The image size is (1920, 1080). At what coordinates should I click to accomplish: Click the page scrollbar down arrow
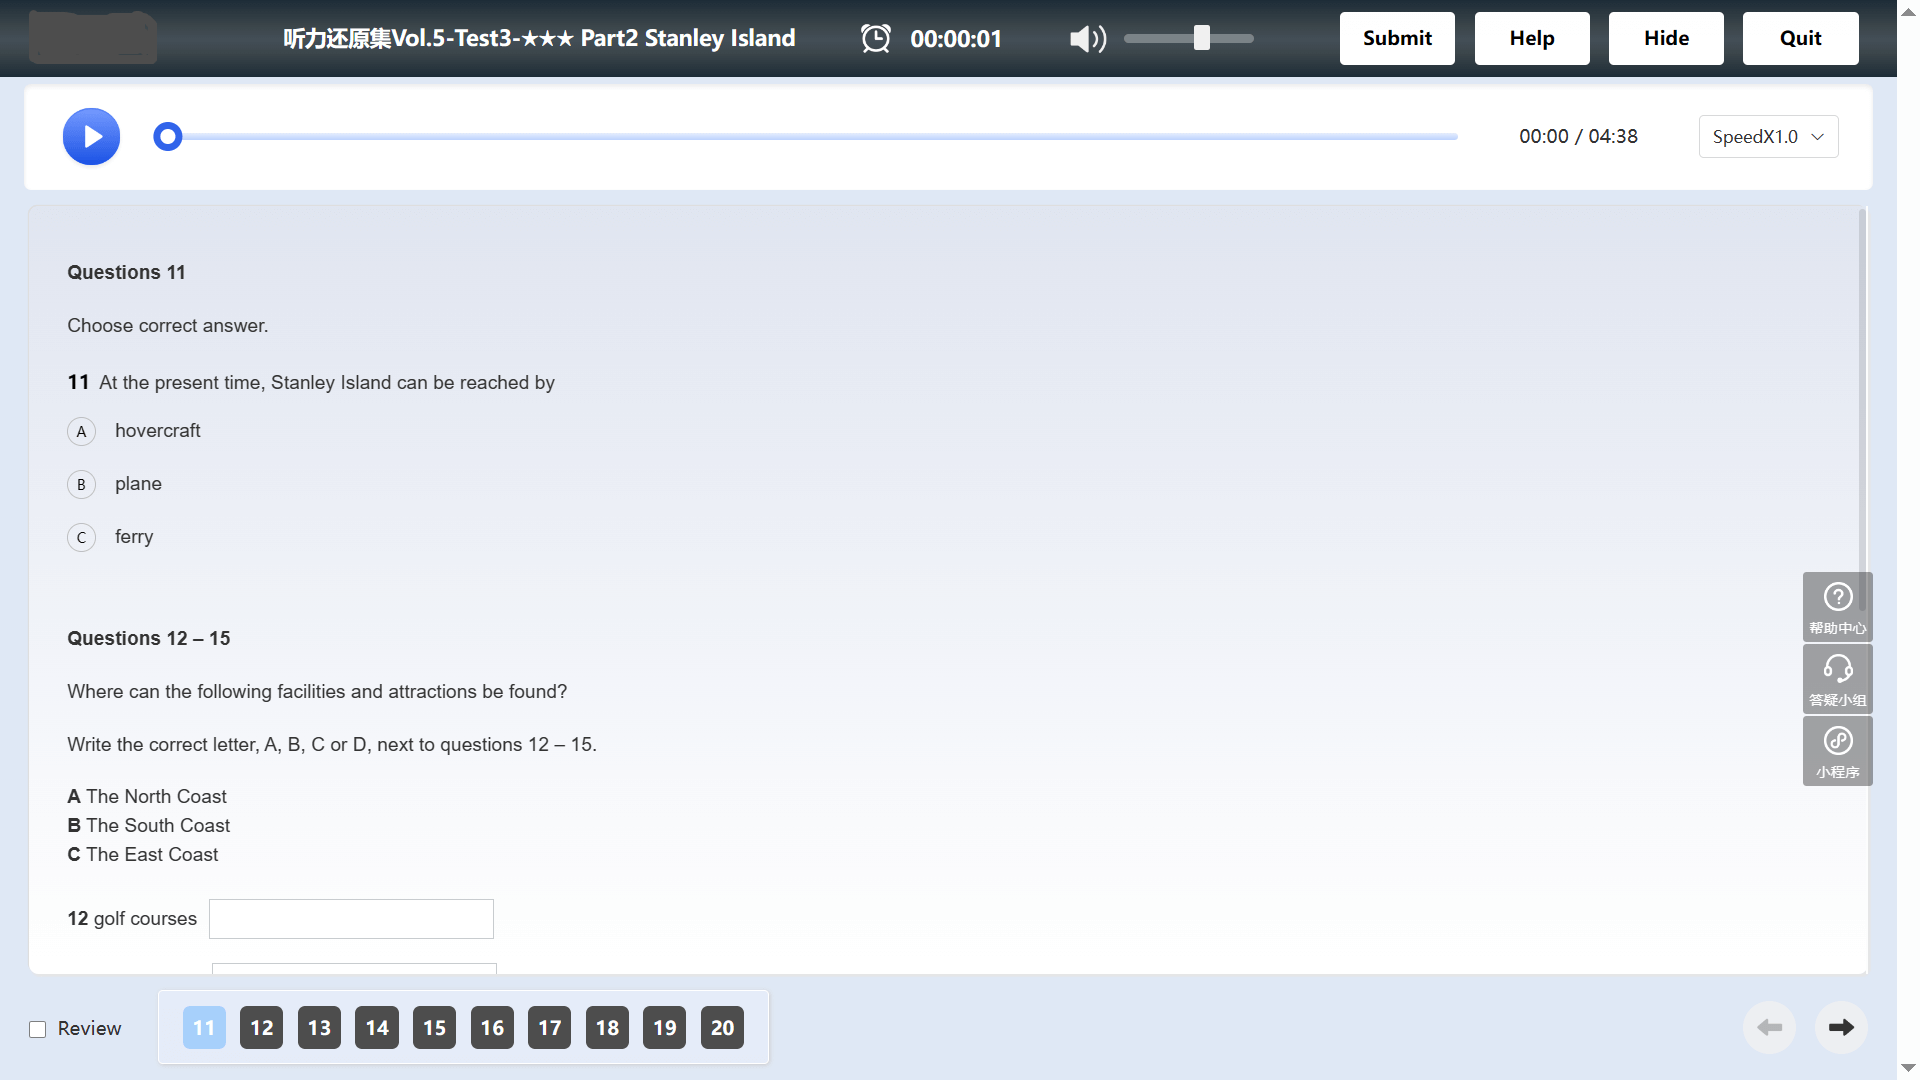(x=1908, y=1068)
